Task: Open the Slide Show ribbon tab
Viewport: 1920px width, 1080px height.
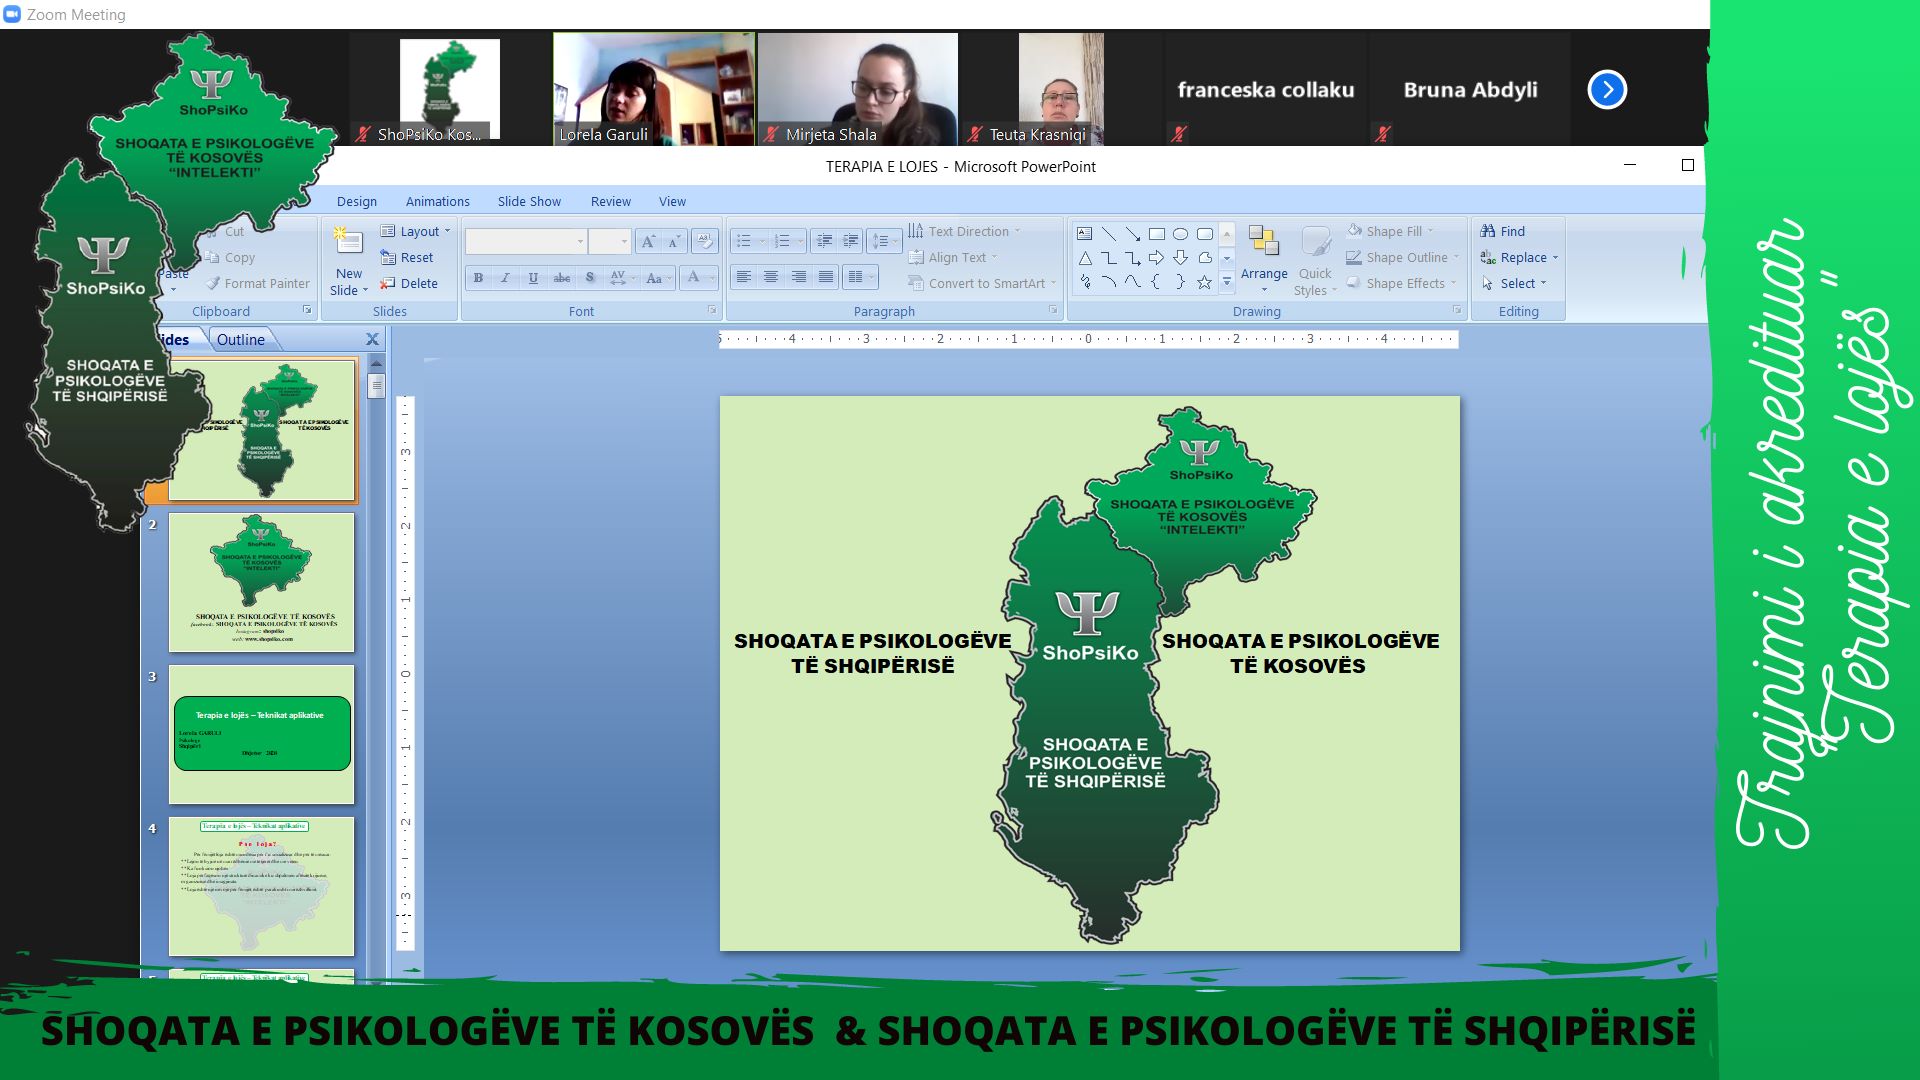Action: click(x=529, y=201)
